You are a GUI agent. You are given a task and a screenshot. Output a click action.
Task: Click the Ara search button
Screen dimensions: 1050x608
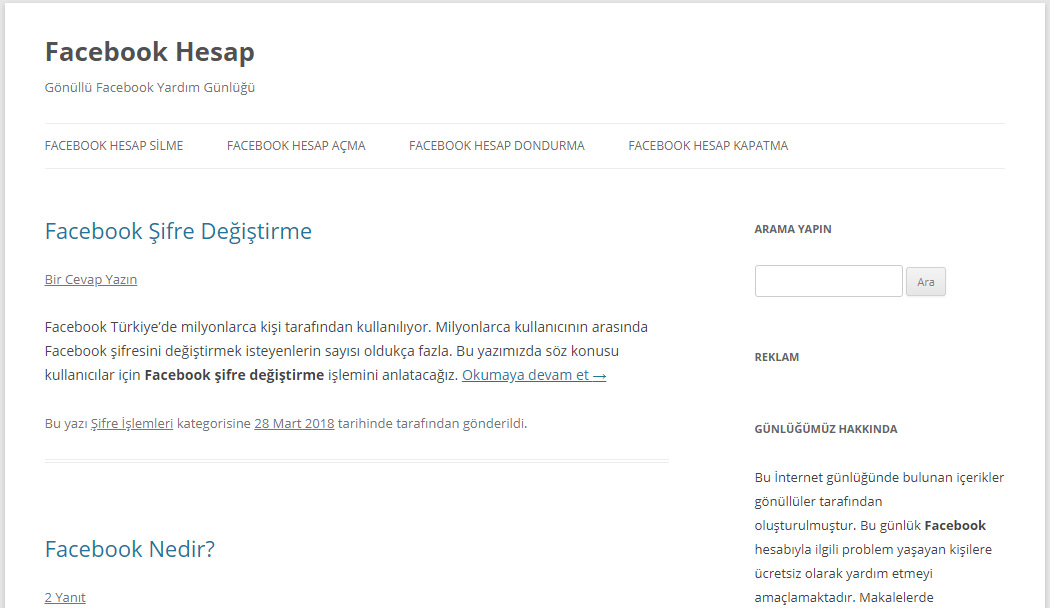click(x=925, y=282)
